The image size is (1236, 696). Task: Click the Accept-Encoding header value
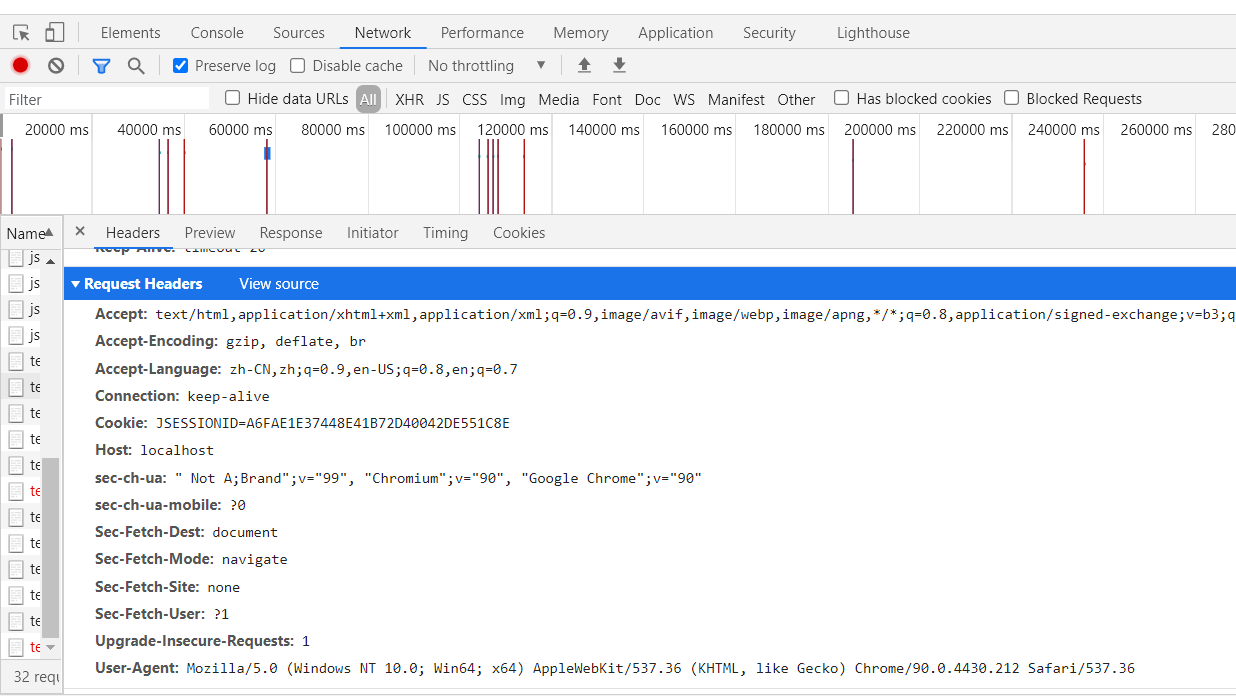(x=296, y=341)
